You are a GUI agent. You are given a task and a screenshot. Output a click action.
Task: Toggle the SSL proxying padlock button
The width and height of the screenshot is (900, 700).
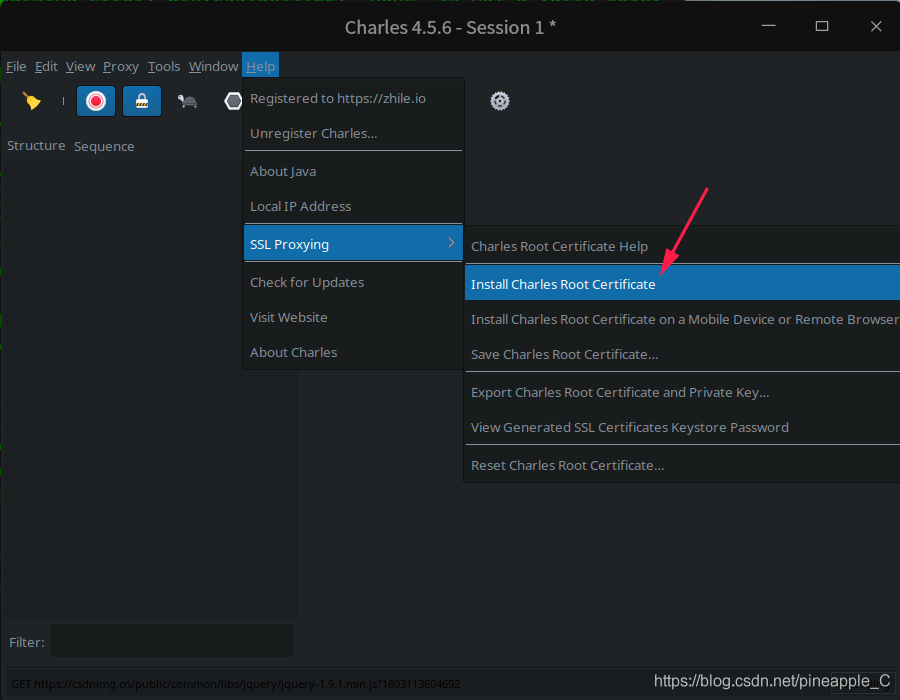[x=142, y=101]
